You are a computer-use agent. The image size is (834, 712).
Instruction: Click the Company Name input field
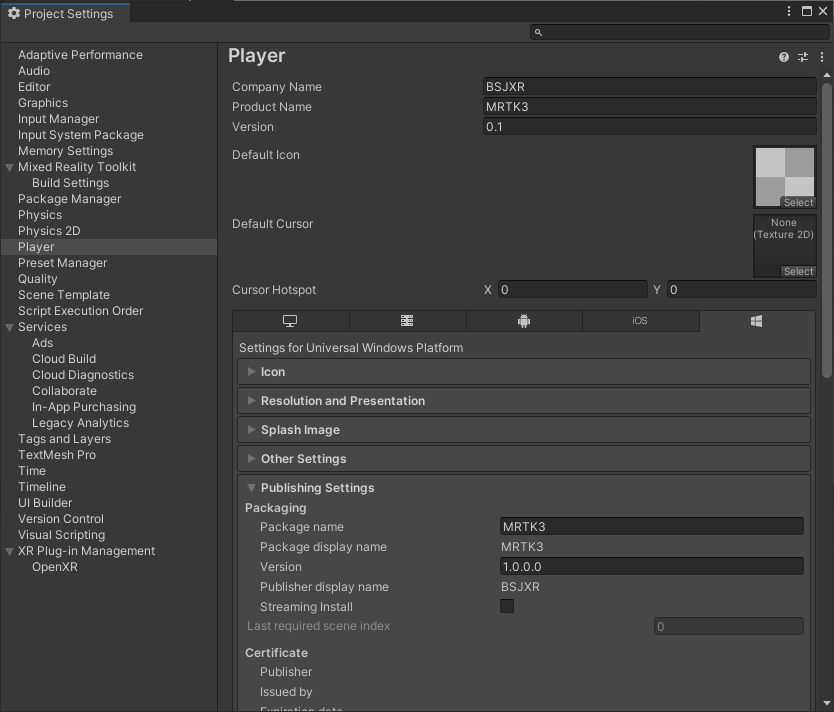pyautogui.click(x=650, y=87)
